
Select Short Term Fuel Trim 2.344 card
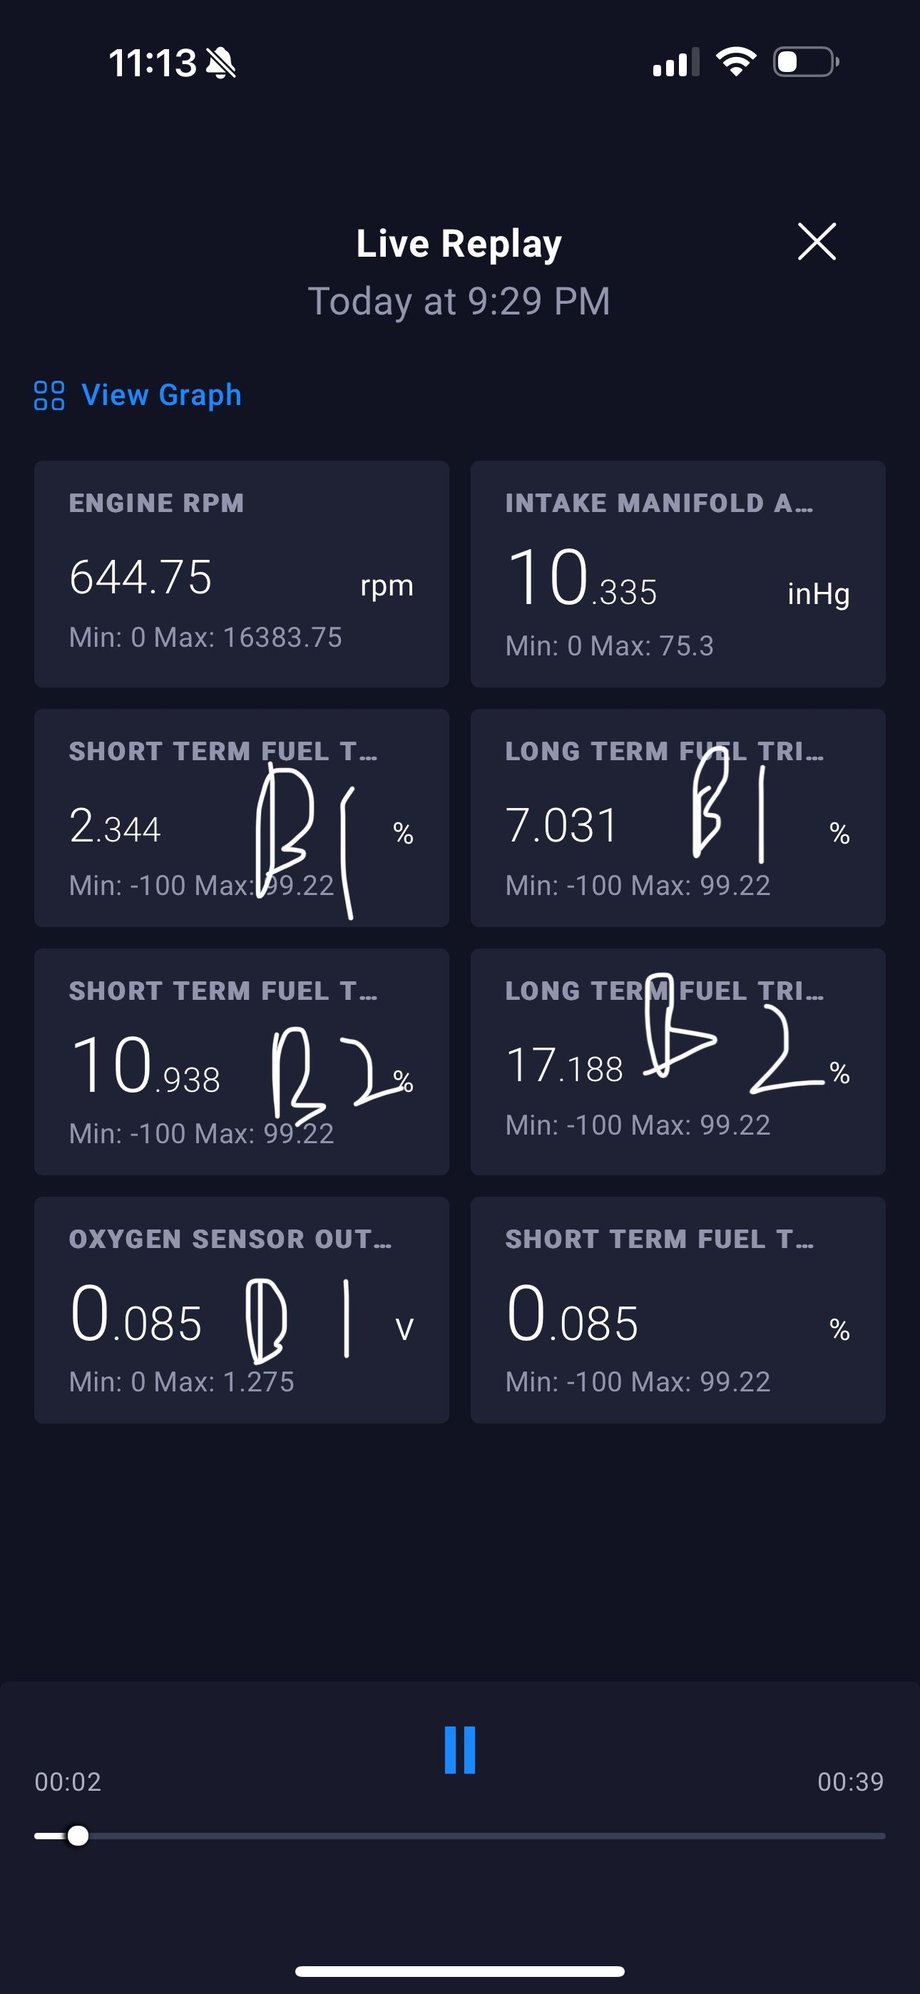point(241,818)
